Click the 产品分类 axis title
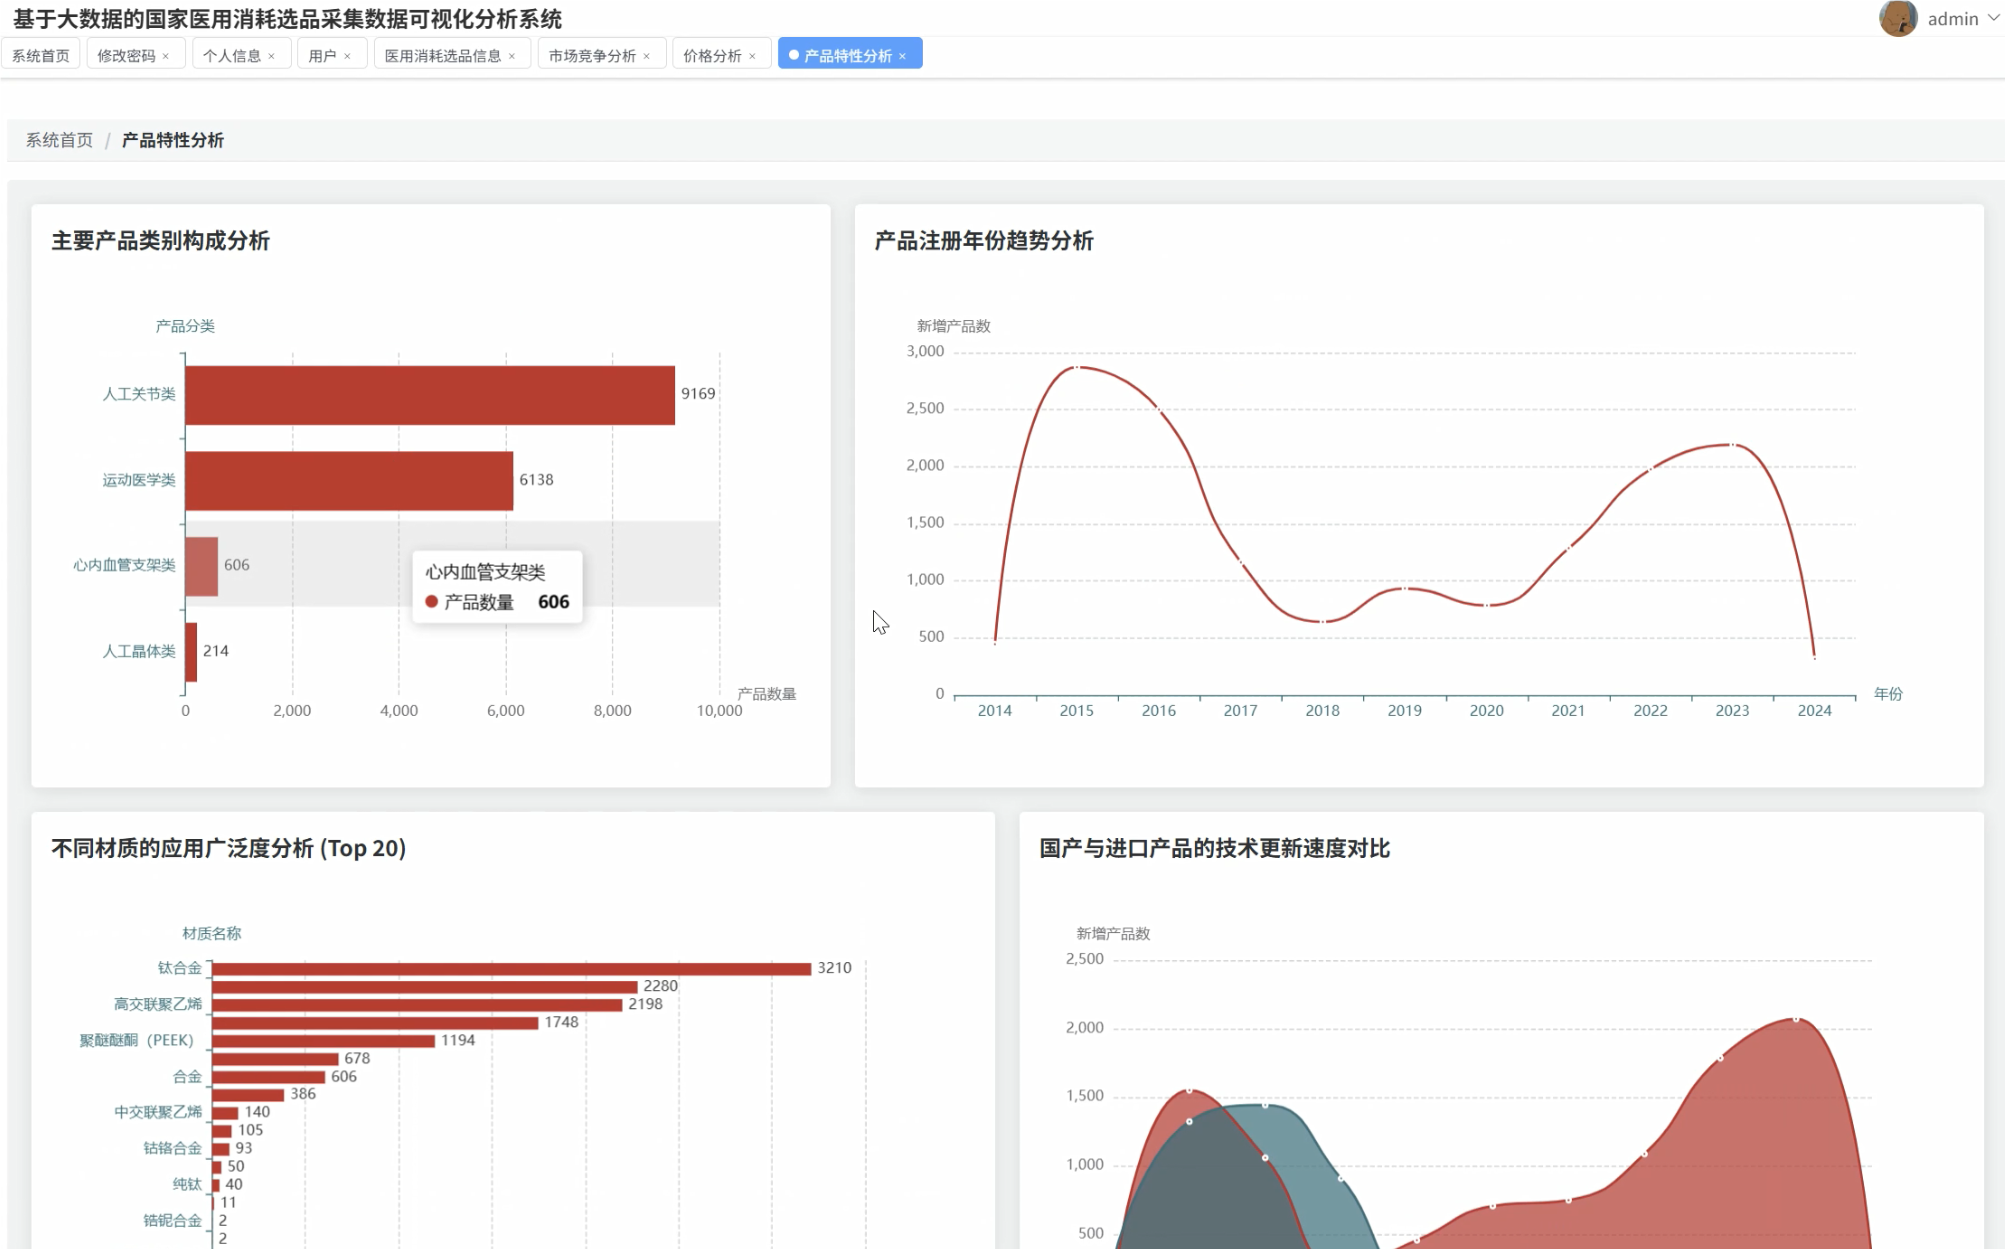 (185, 326)
